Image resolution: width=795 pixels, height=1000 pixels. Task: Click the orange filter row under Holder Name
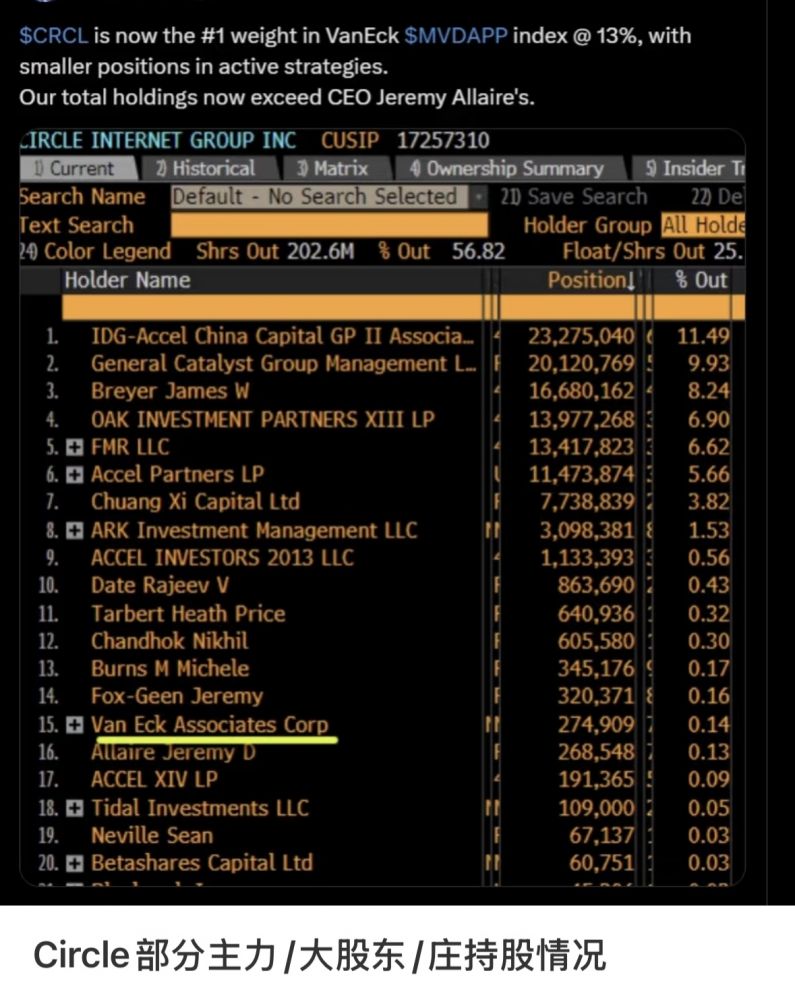pyautogui.click(x=272, y=307)
